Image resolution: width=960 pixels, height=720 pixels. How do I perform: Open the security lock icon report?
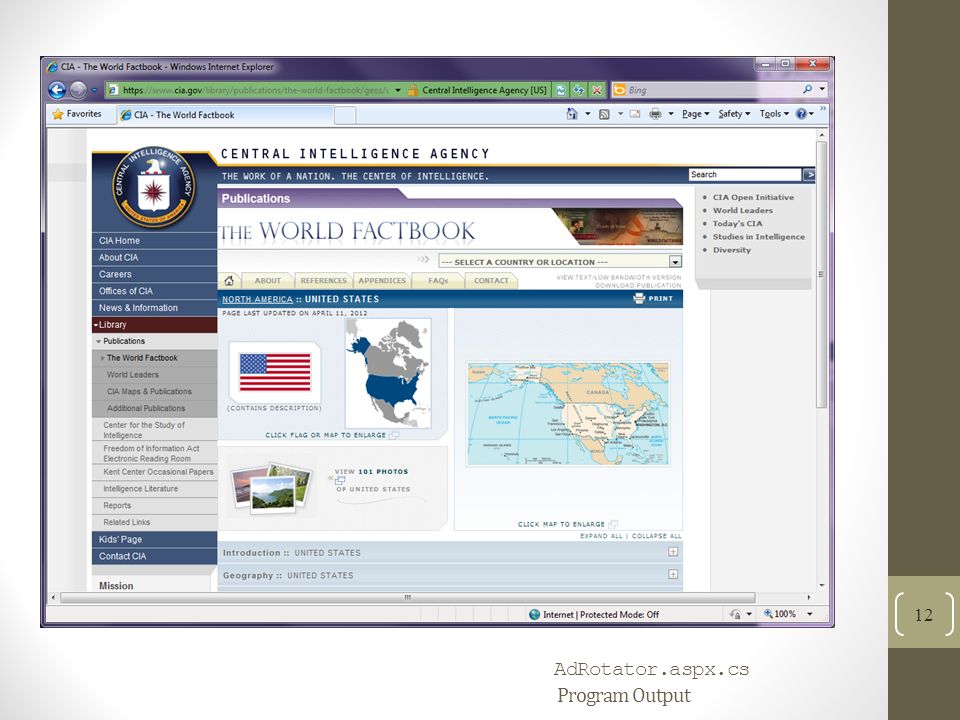[413, 90]
